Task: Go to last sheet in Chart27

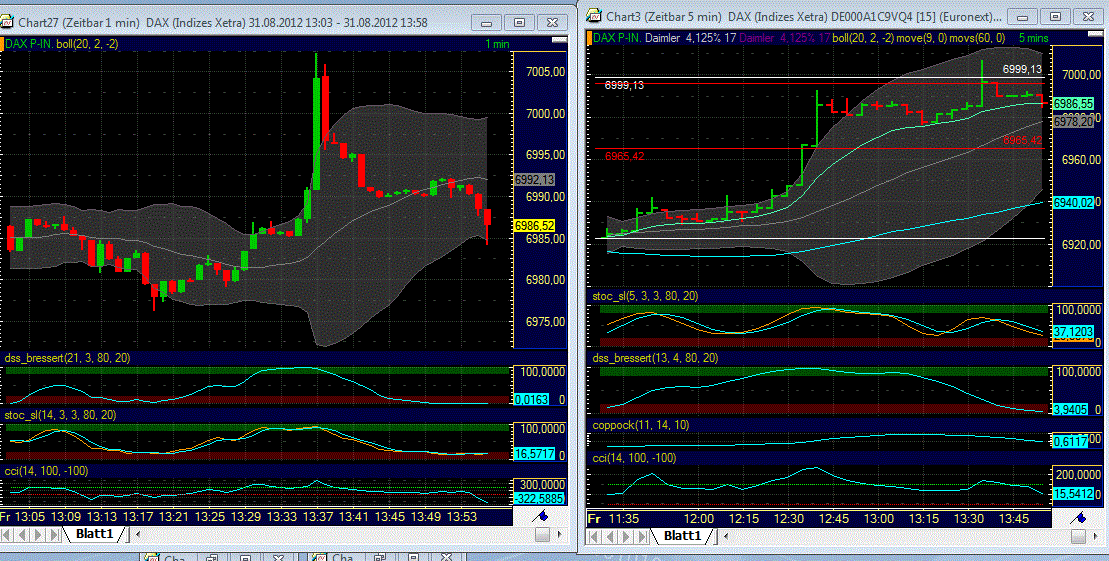Action: point(54,535)
